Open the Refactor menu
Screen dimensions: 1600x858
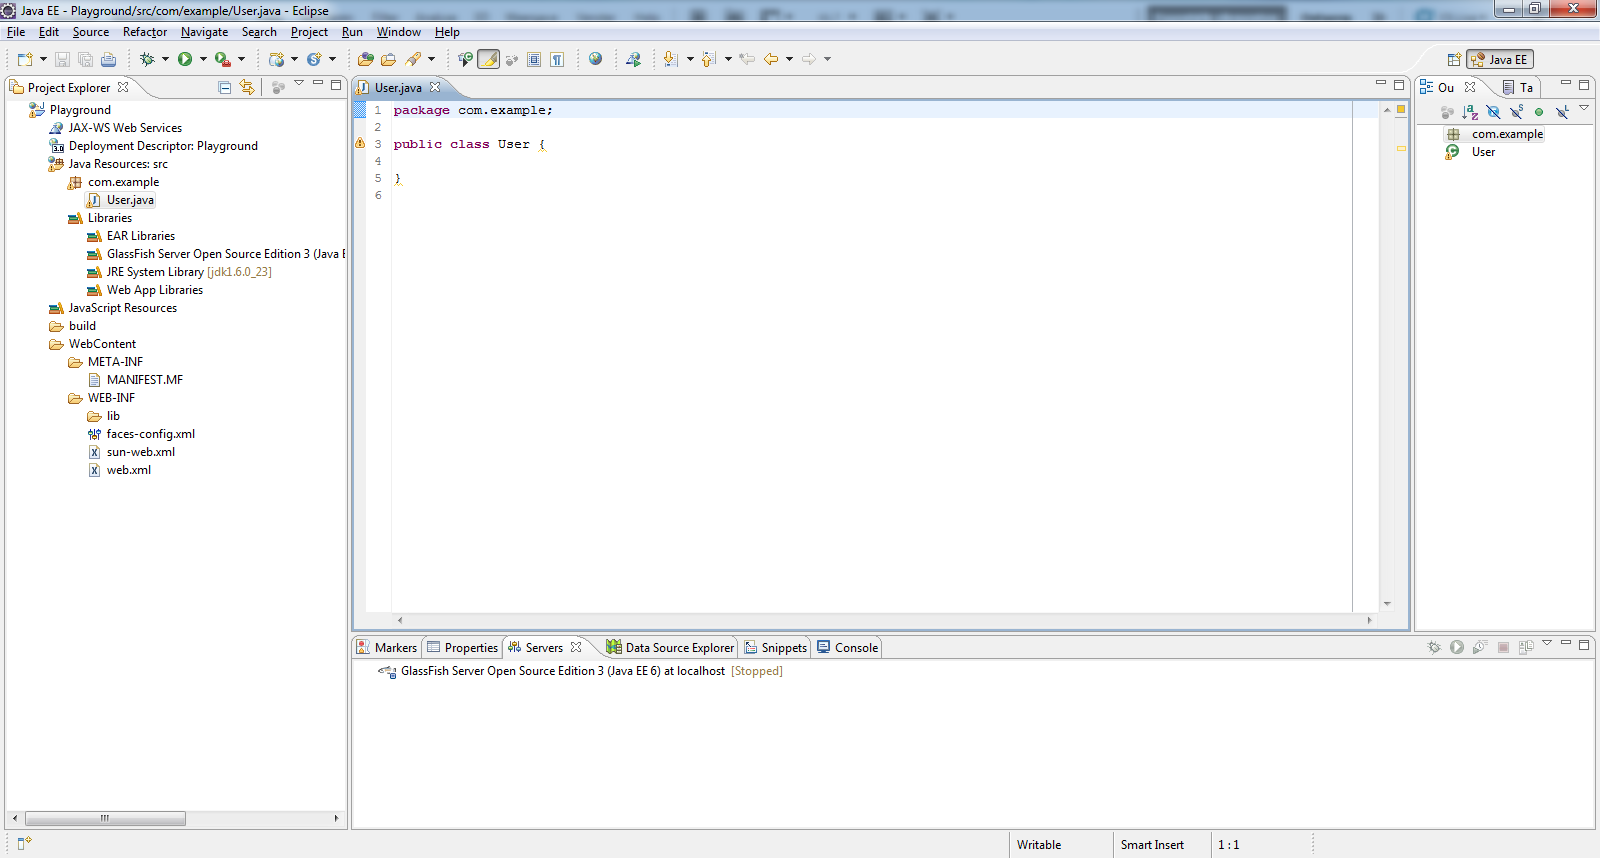145,32
